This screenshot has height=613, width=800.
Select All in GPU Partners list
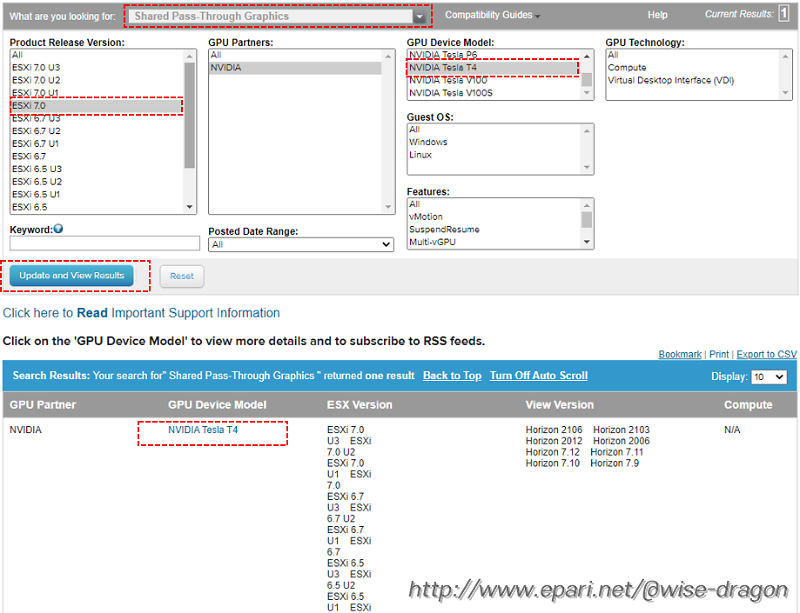pyautogui.click(x=295, y=55)
